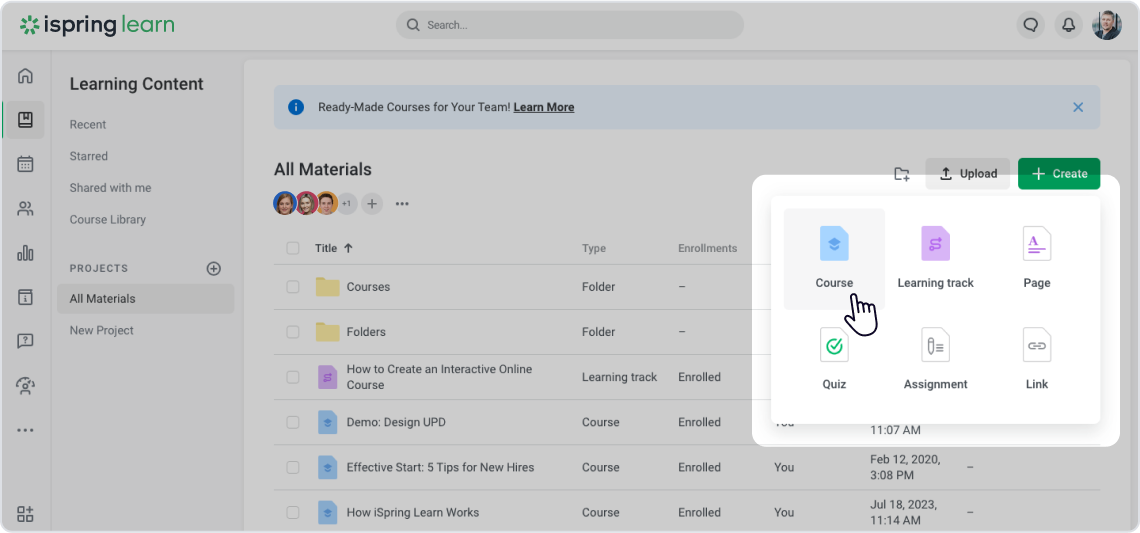This screenshot has height=533, width=1140.
Task: Open the Courses folder
Action: pyautogui.click(x=368, y=286)
